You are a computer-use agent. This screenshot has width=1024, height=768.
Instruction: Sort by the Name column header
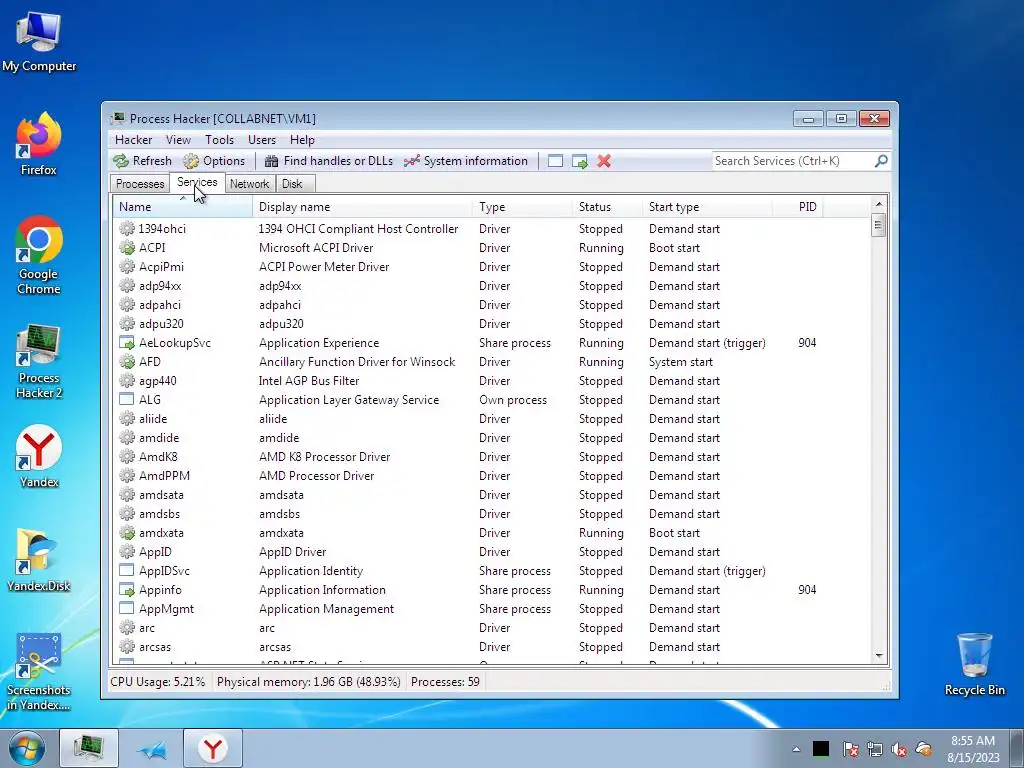pos(182,206)
